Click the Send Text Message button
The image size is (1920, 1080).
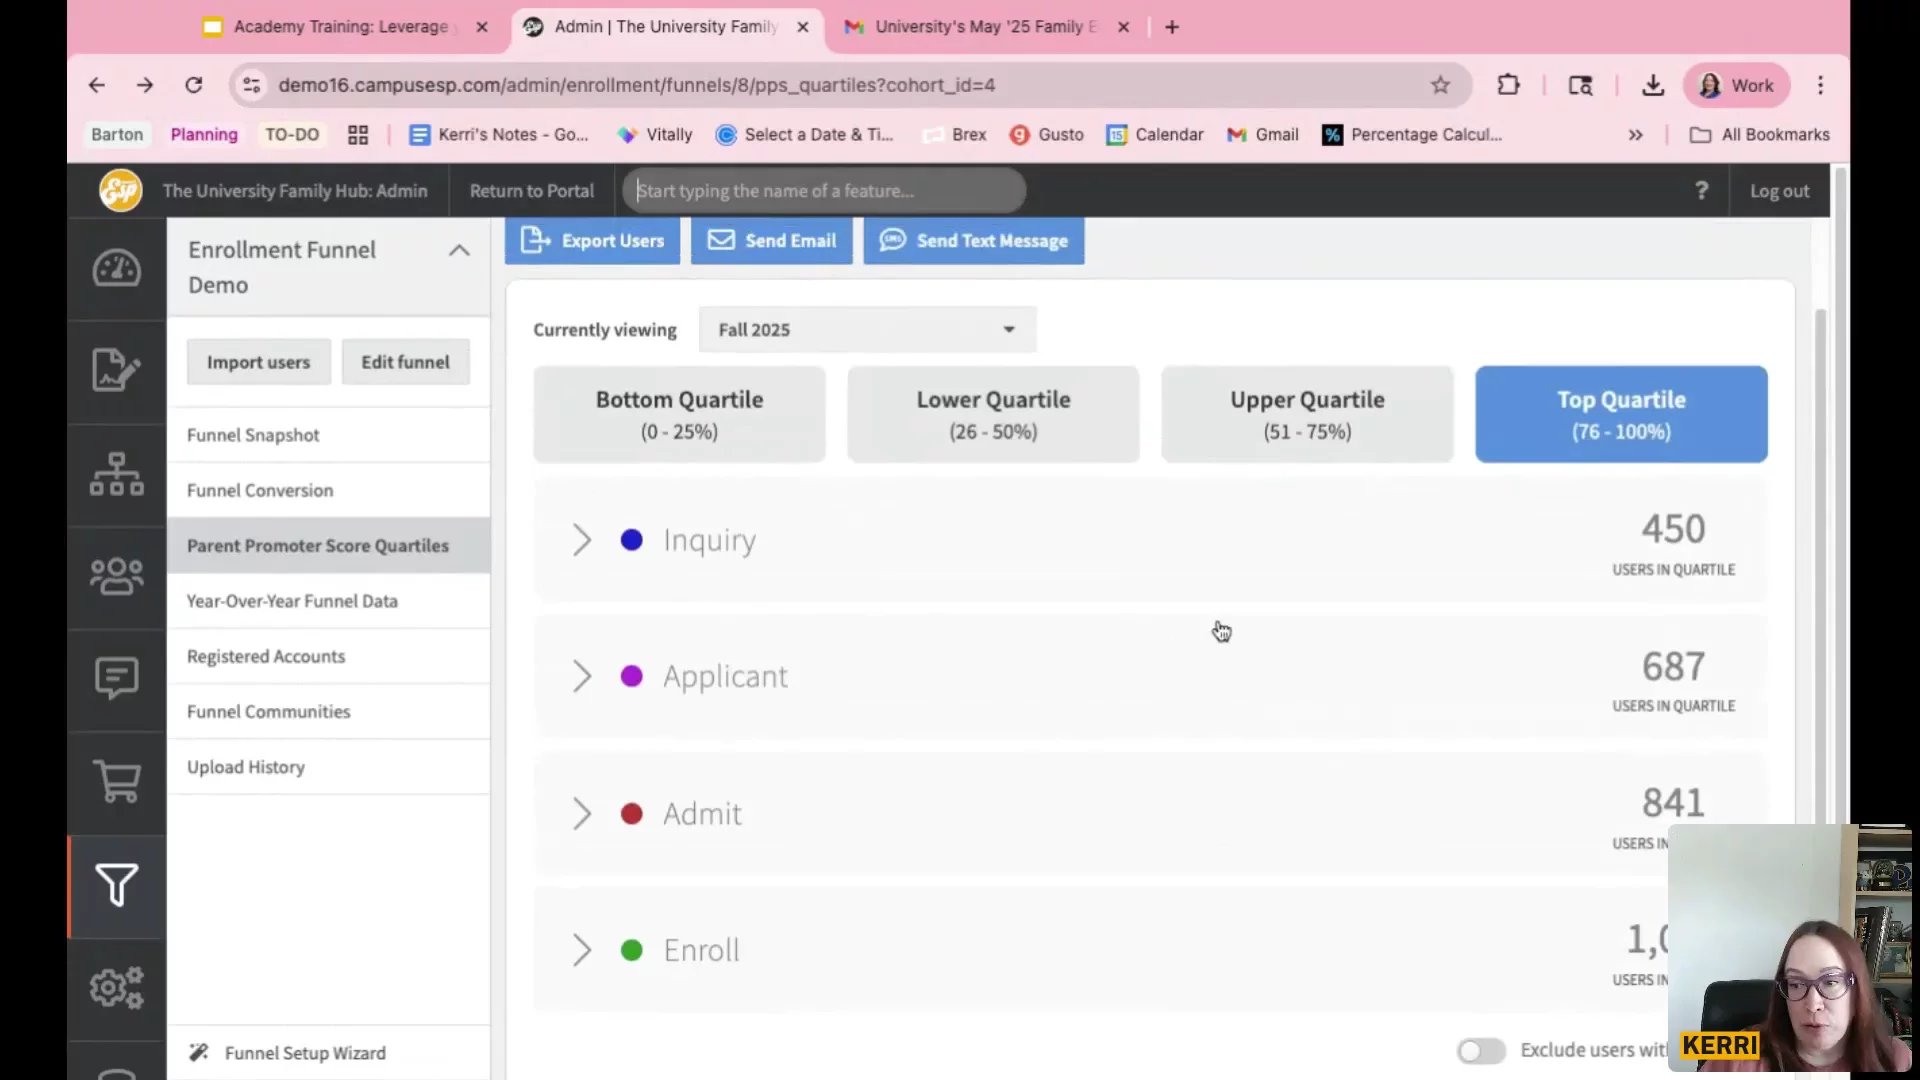(973, 241)
